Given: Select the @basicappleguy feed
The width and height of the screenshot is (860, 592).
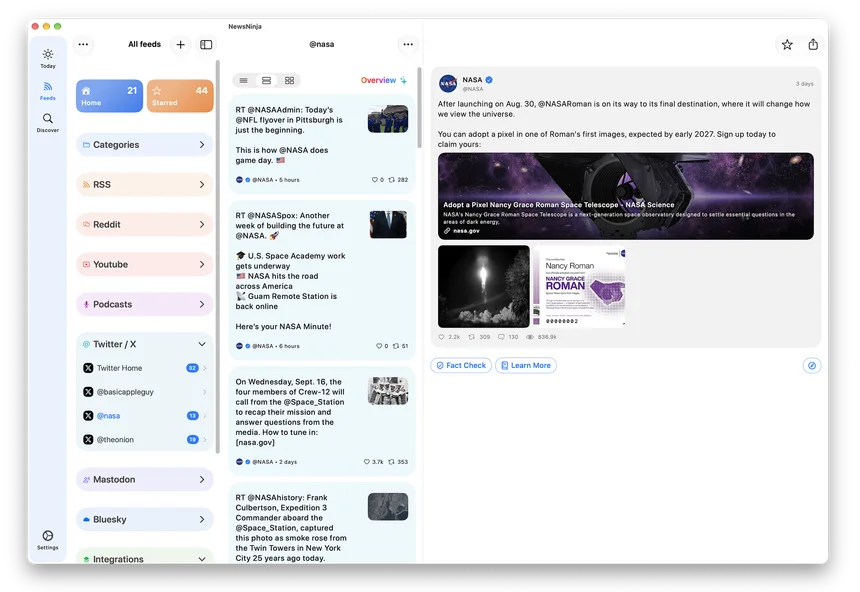Looking at the screenshot, I should (144, 392).
